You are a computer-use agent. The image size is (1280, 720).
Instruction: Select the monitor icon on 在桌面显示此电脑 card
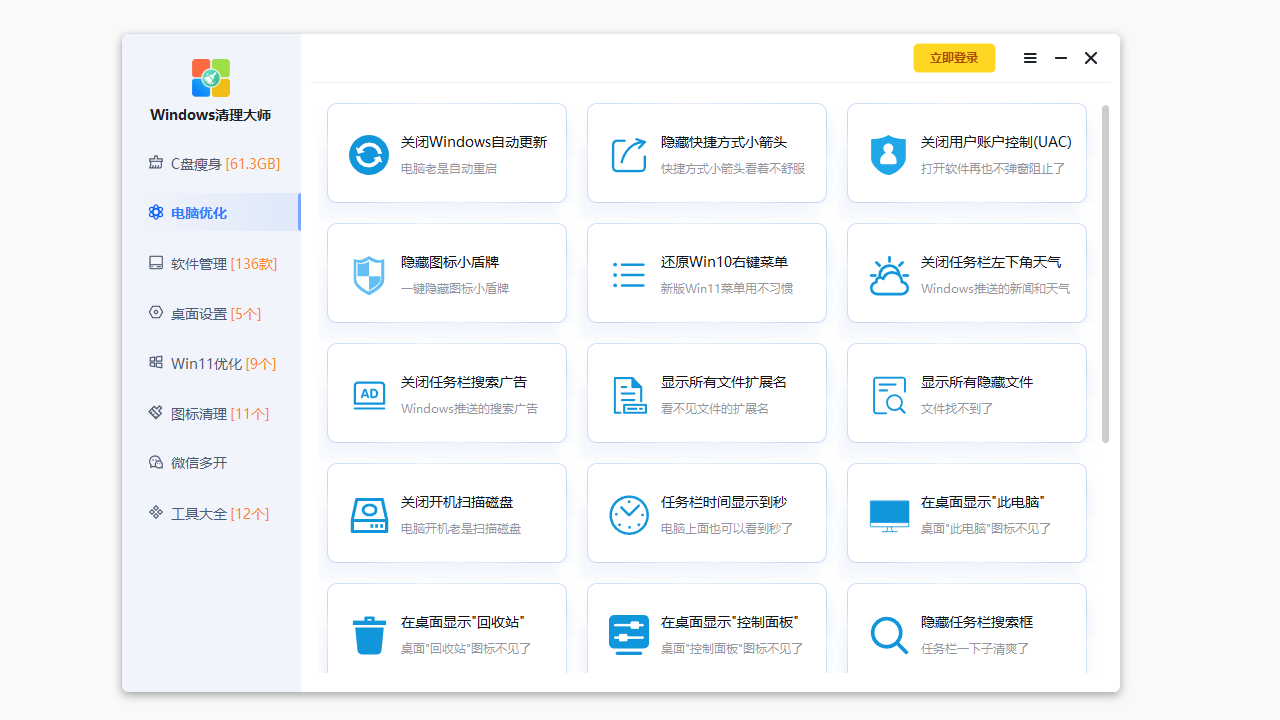(889, 514)
